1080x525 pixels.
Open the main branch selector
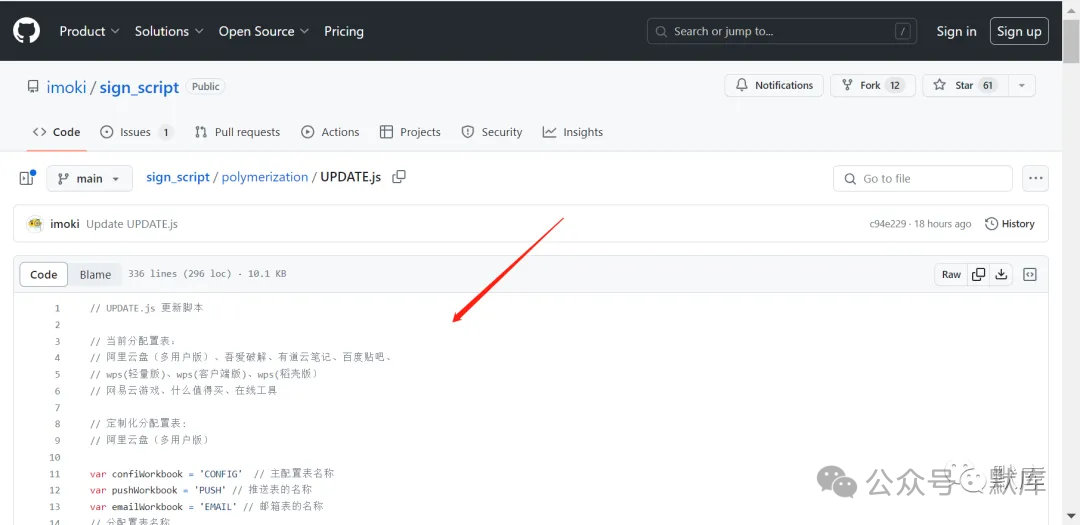click(89, 178)
